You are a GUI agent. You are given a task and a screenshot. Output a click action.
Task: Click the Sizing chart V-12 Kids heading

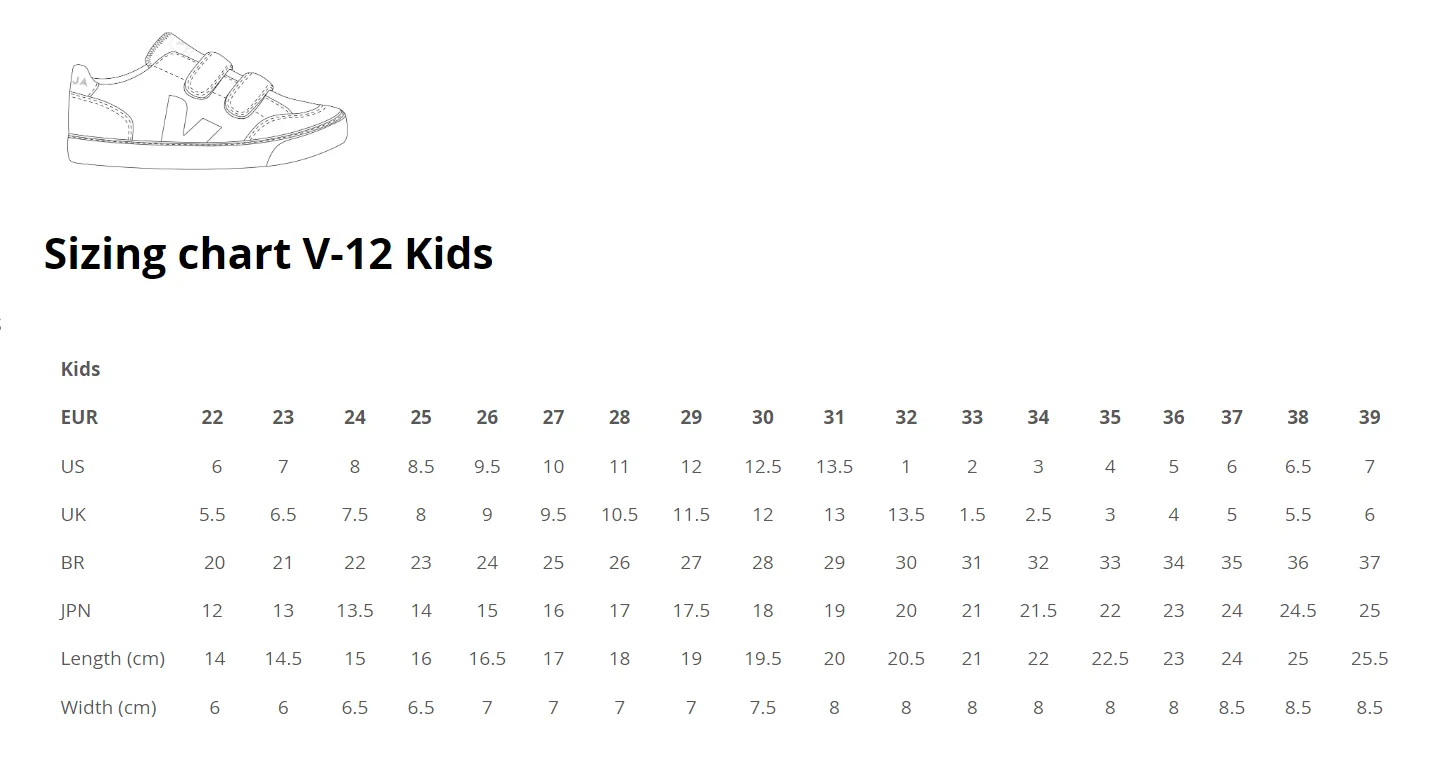[x=268, y=253]
